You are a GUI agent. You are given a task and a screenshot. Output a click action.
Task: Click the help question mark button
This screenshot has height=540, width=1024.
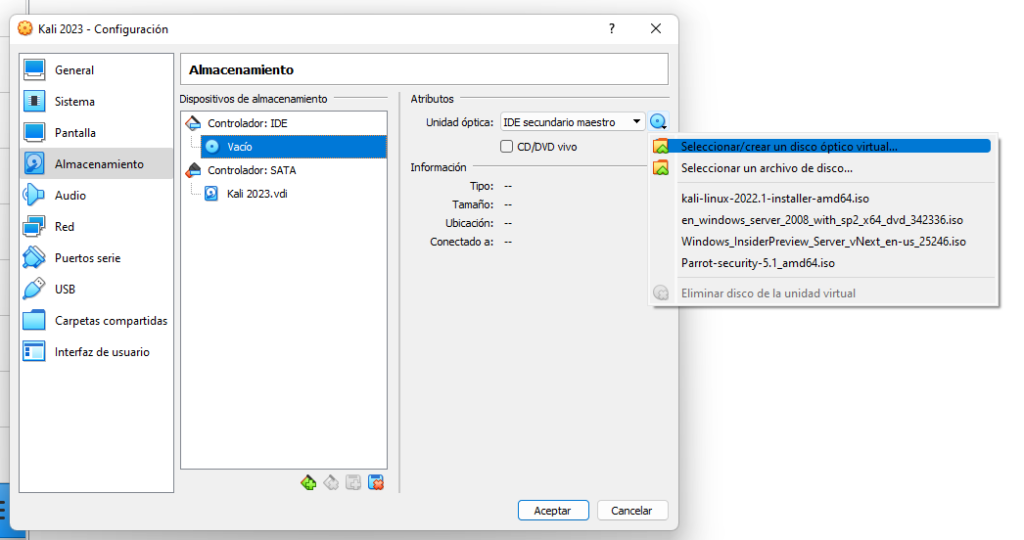[611, 29]
